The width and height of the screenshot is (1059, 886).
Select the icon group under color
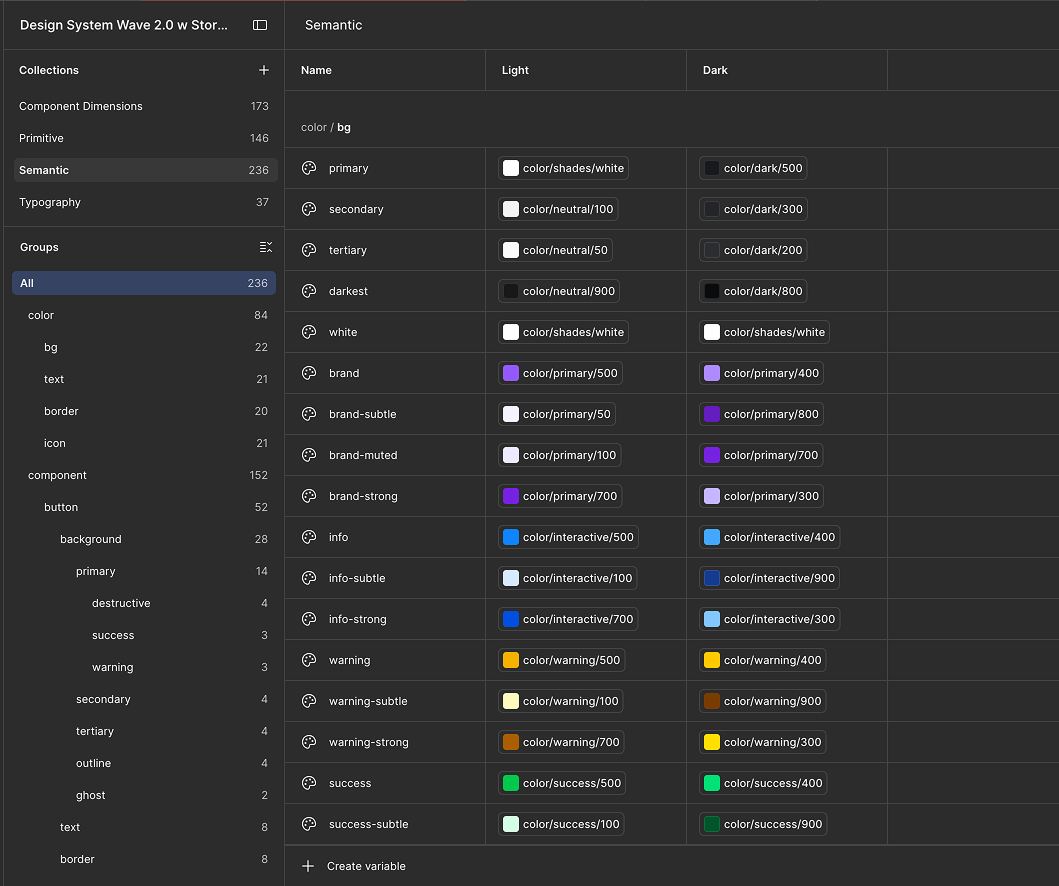(x=144, y=443)
